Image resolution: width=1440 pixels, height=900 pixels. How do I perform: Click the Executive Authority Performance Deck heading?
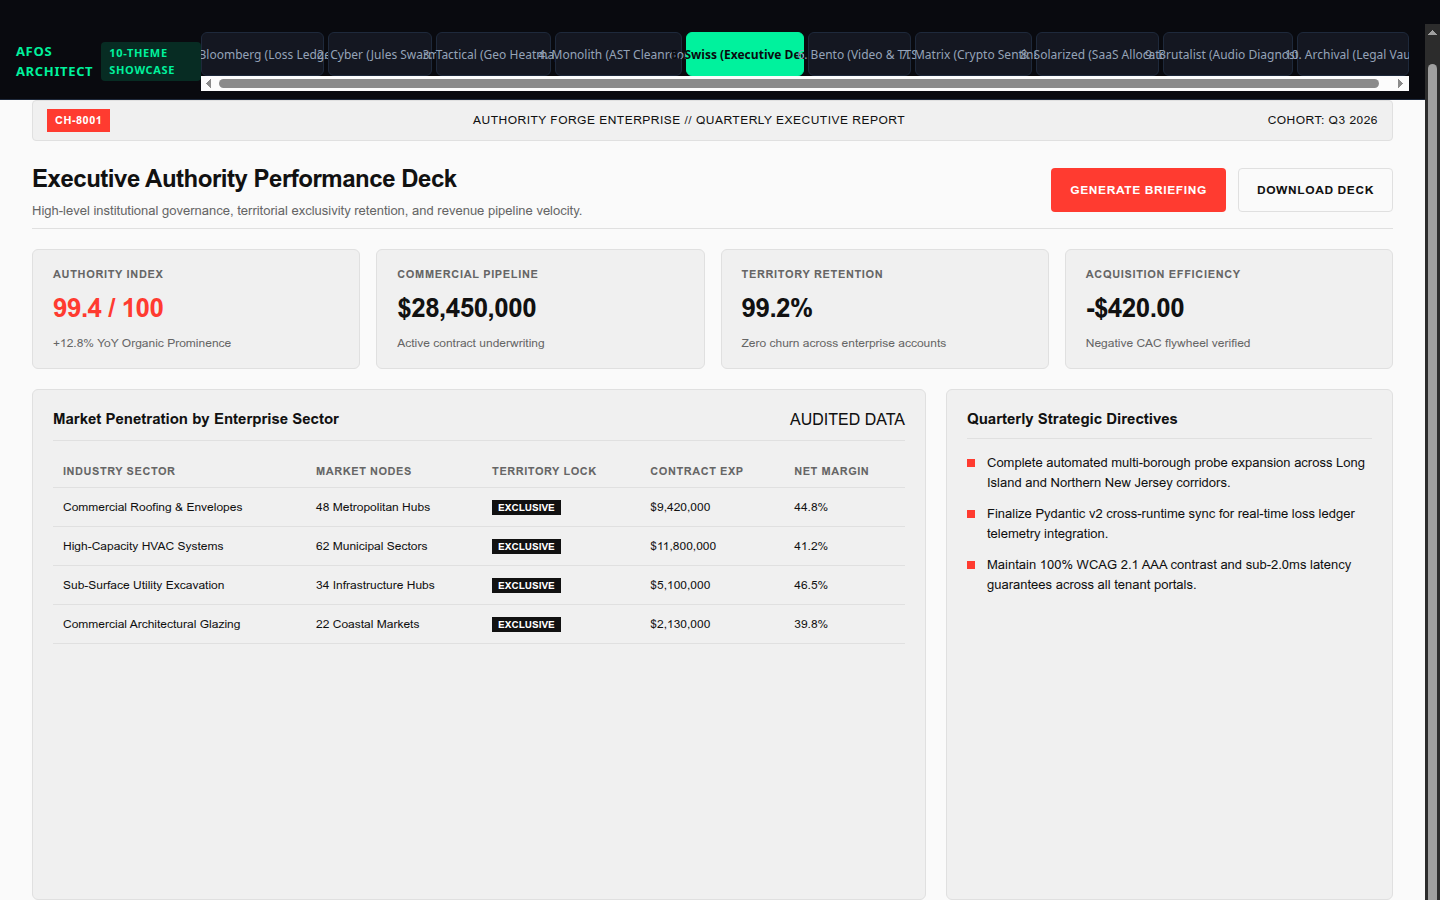coord(244,179)
